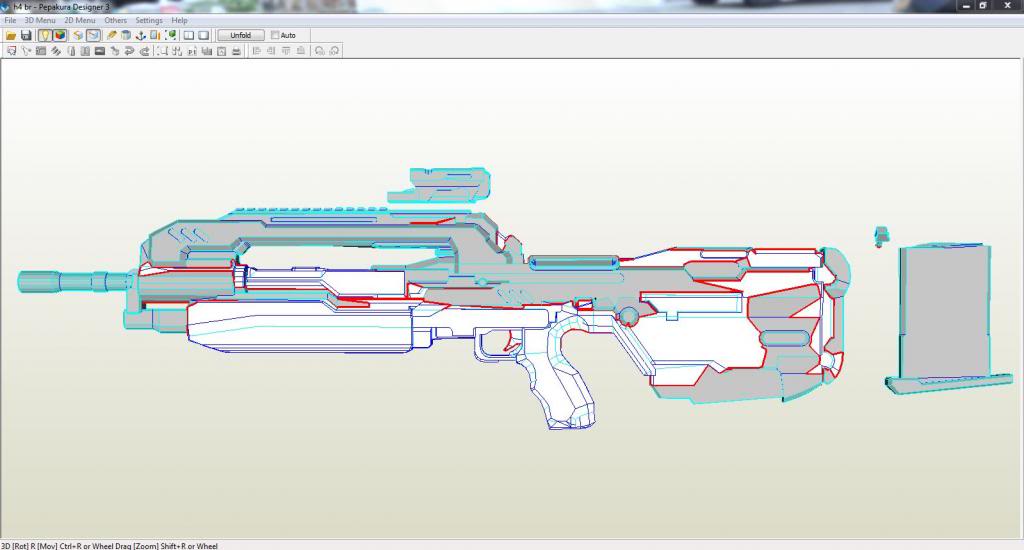The height and width of the screenshot is (550, 1024).
Task: Click the rotate left circular arrow icon
Action: [x=319, y=51]
